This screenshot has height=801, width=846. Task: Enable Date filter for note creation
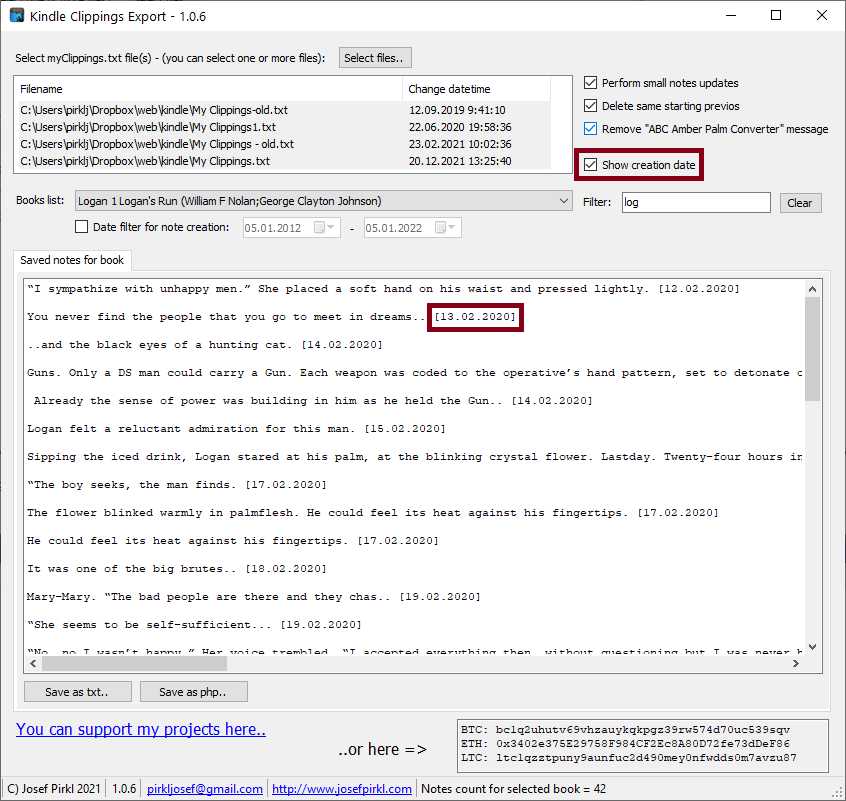point(81,227)
